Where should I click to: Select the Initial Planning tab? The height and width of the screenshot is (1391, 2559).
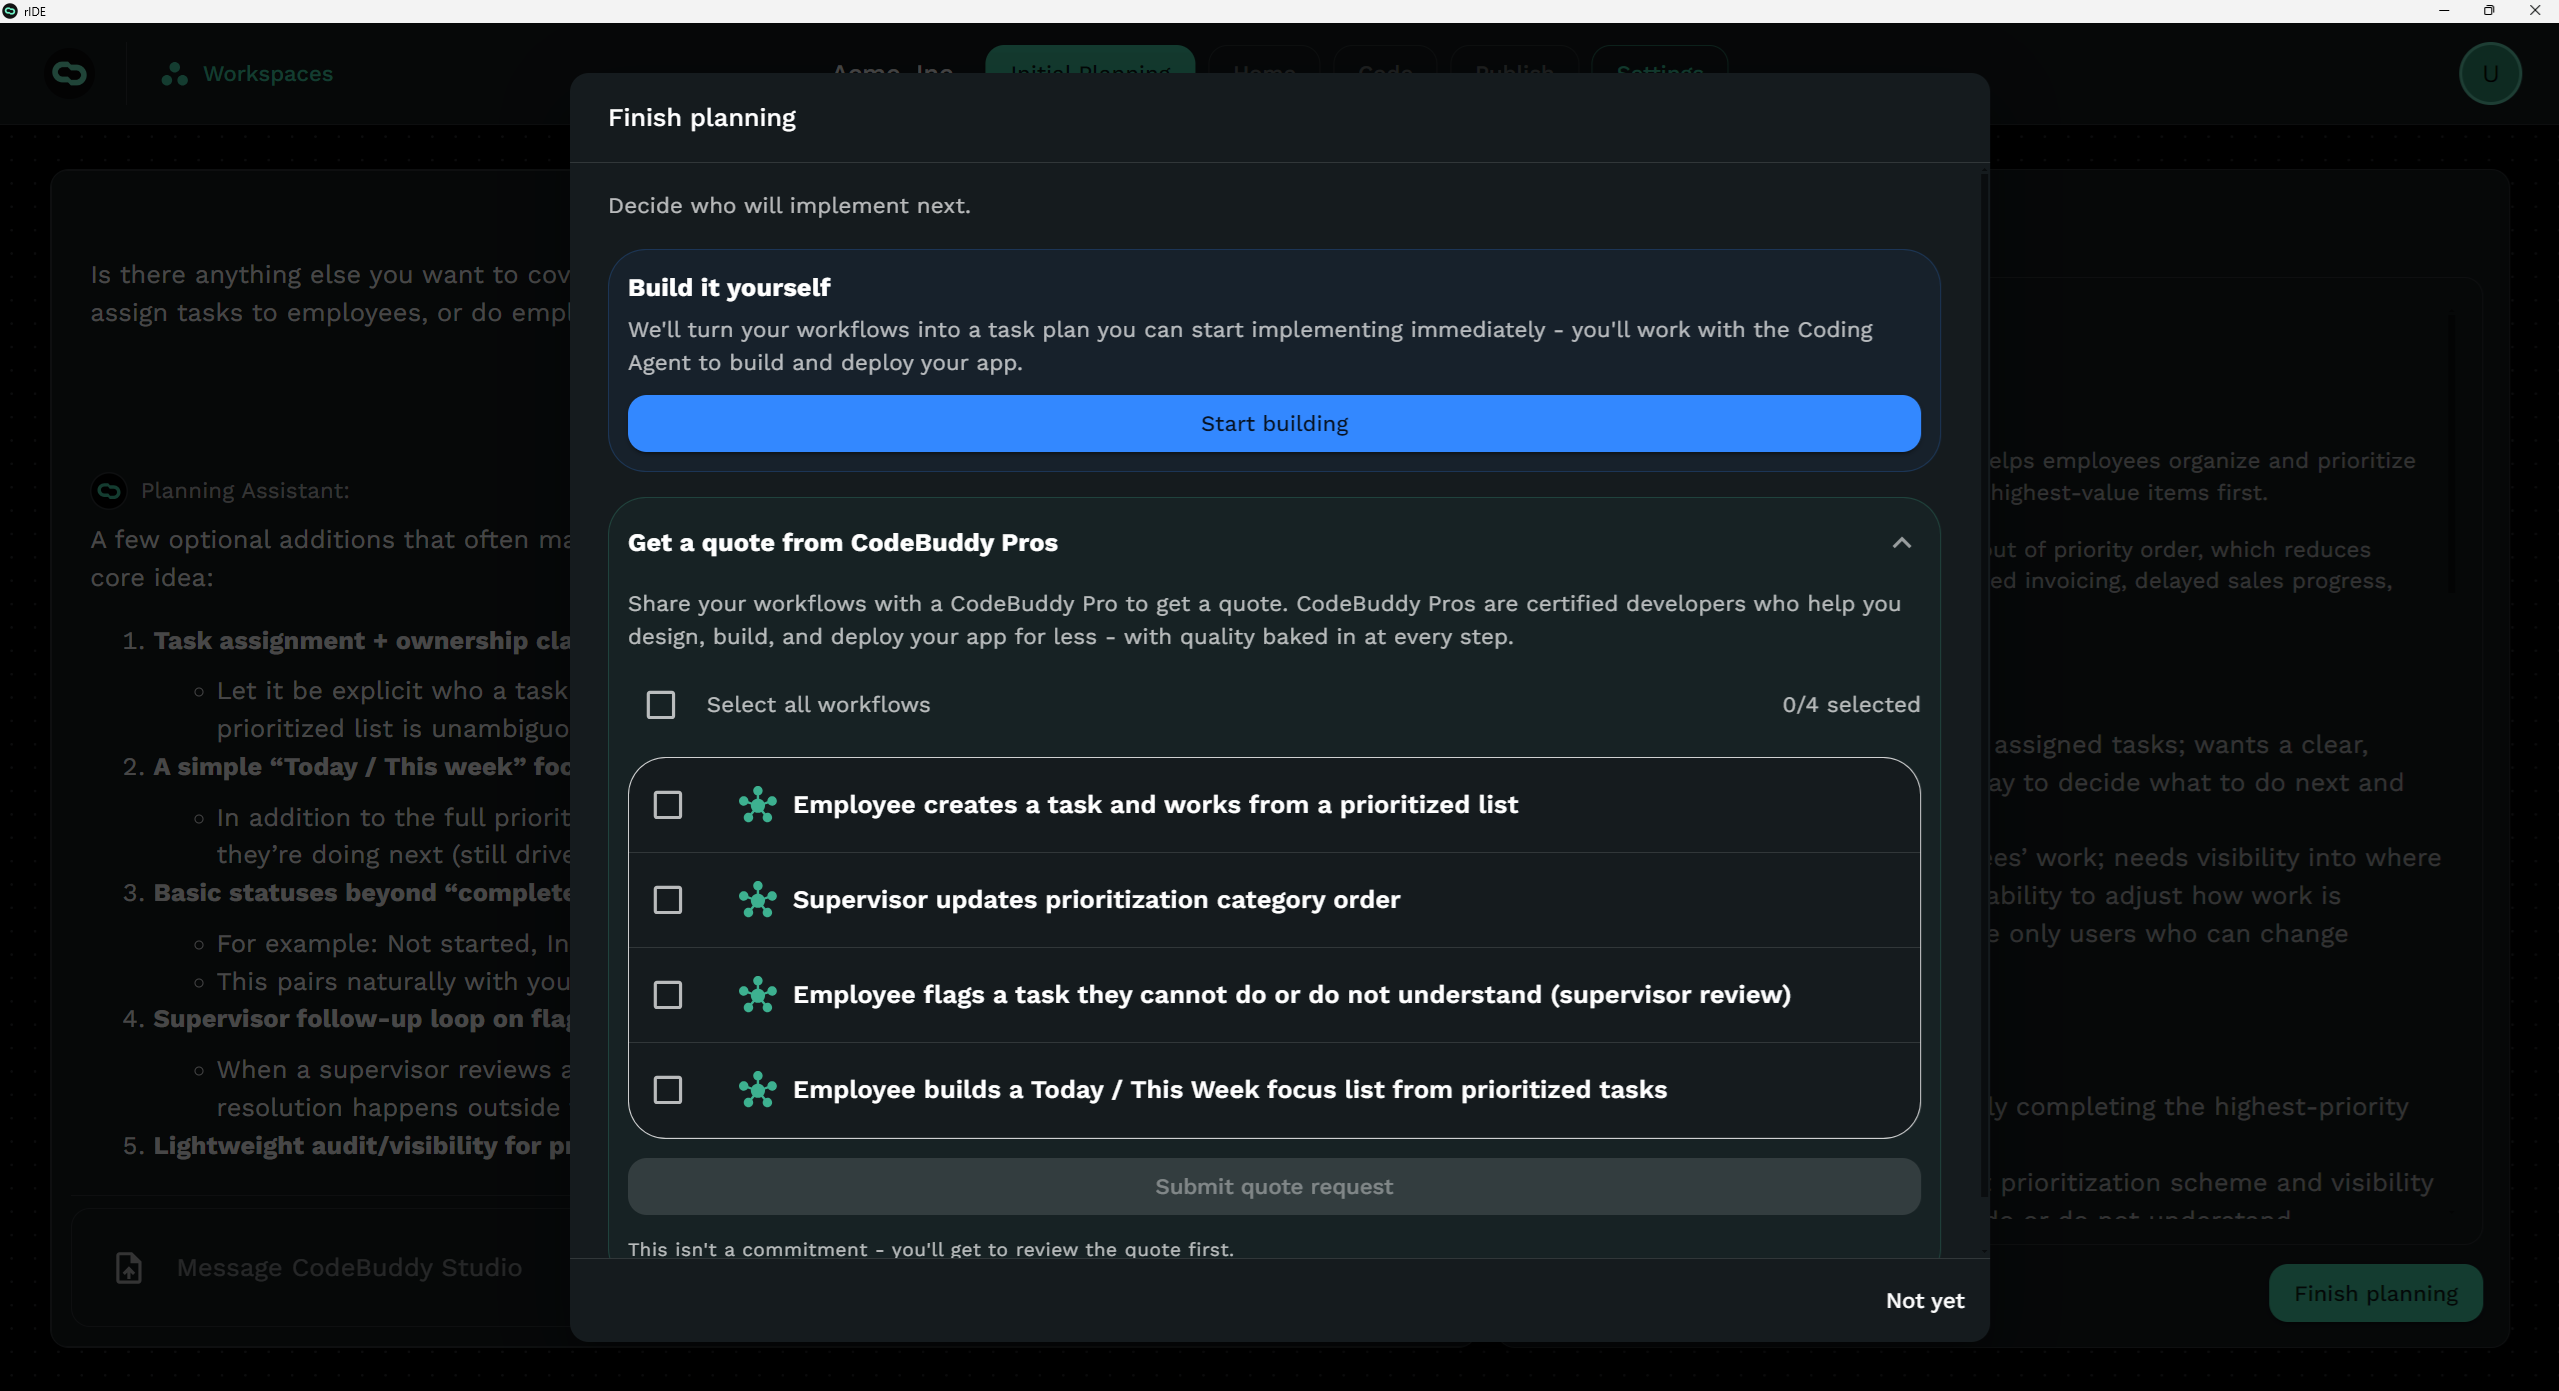[x=1089, y=61]
